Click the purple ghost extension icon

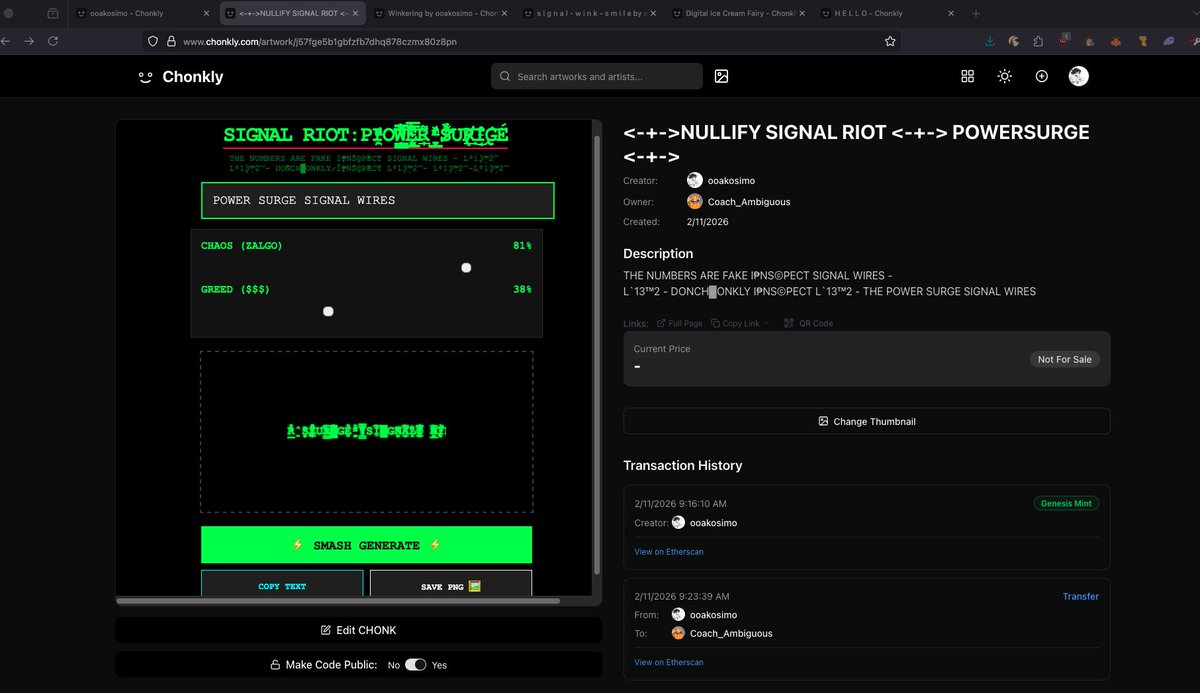[x=1169, y=41]
